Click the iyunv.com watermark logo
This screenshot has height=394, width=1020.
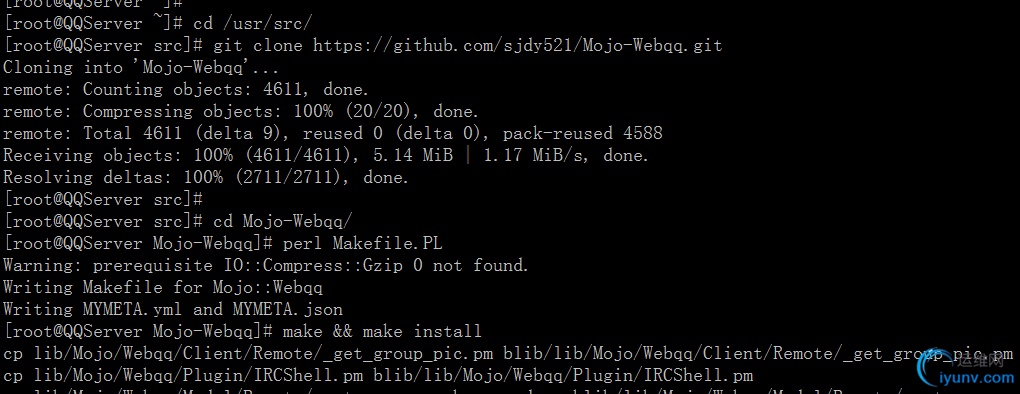pos(966,369)
